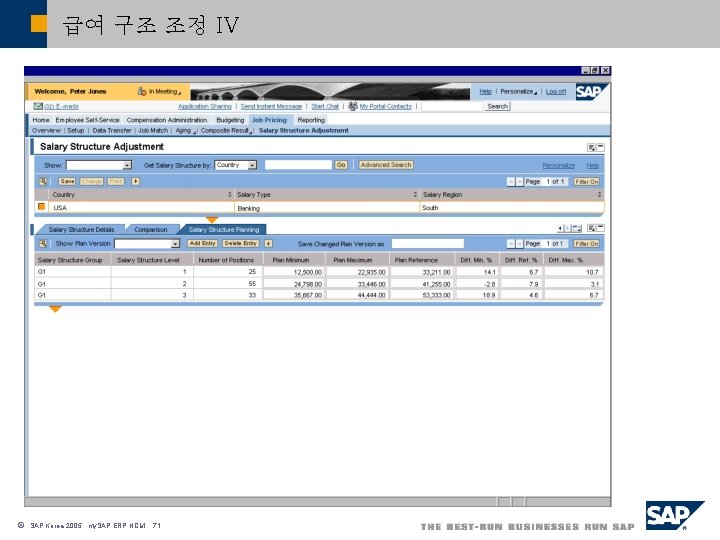Open Compensation Administration menu
The image size is (720, 540).
pos(167,120)
